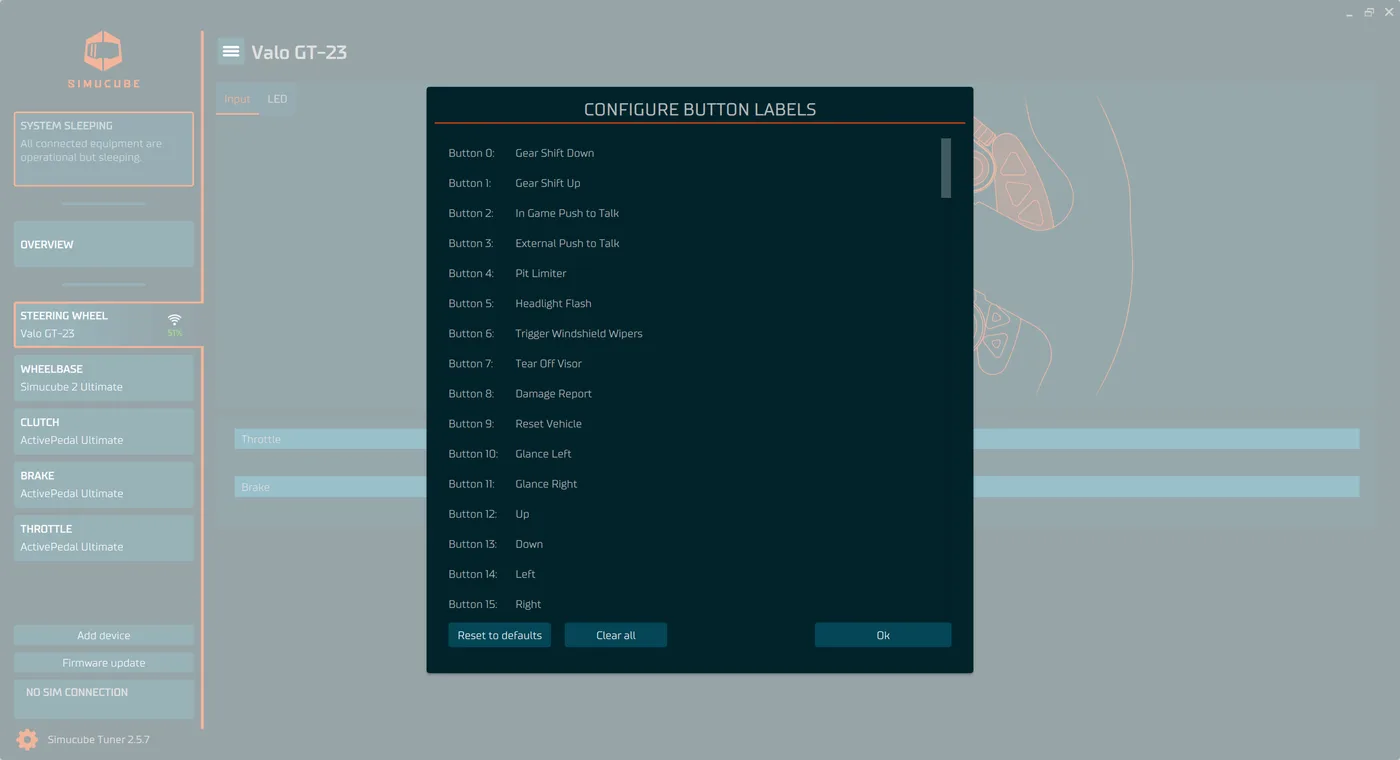Switch to the LED tab
The height and width of the screenshot is (760, 1400).
coord(277,99)
